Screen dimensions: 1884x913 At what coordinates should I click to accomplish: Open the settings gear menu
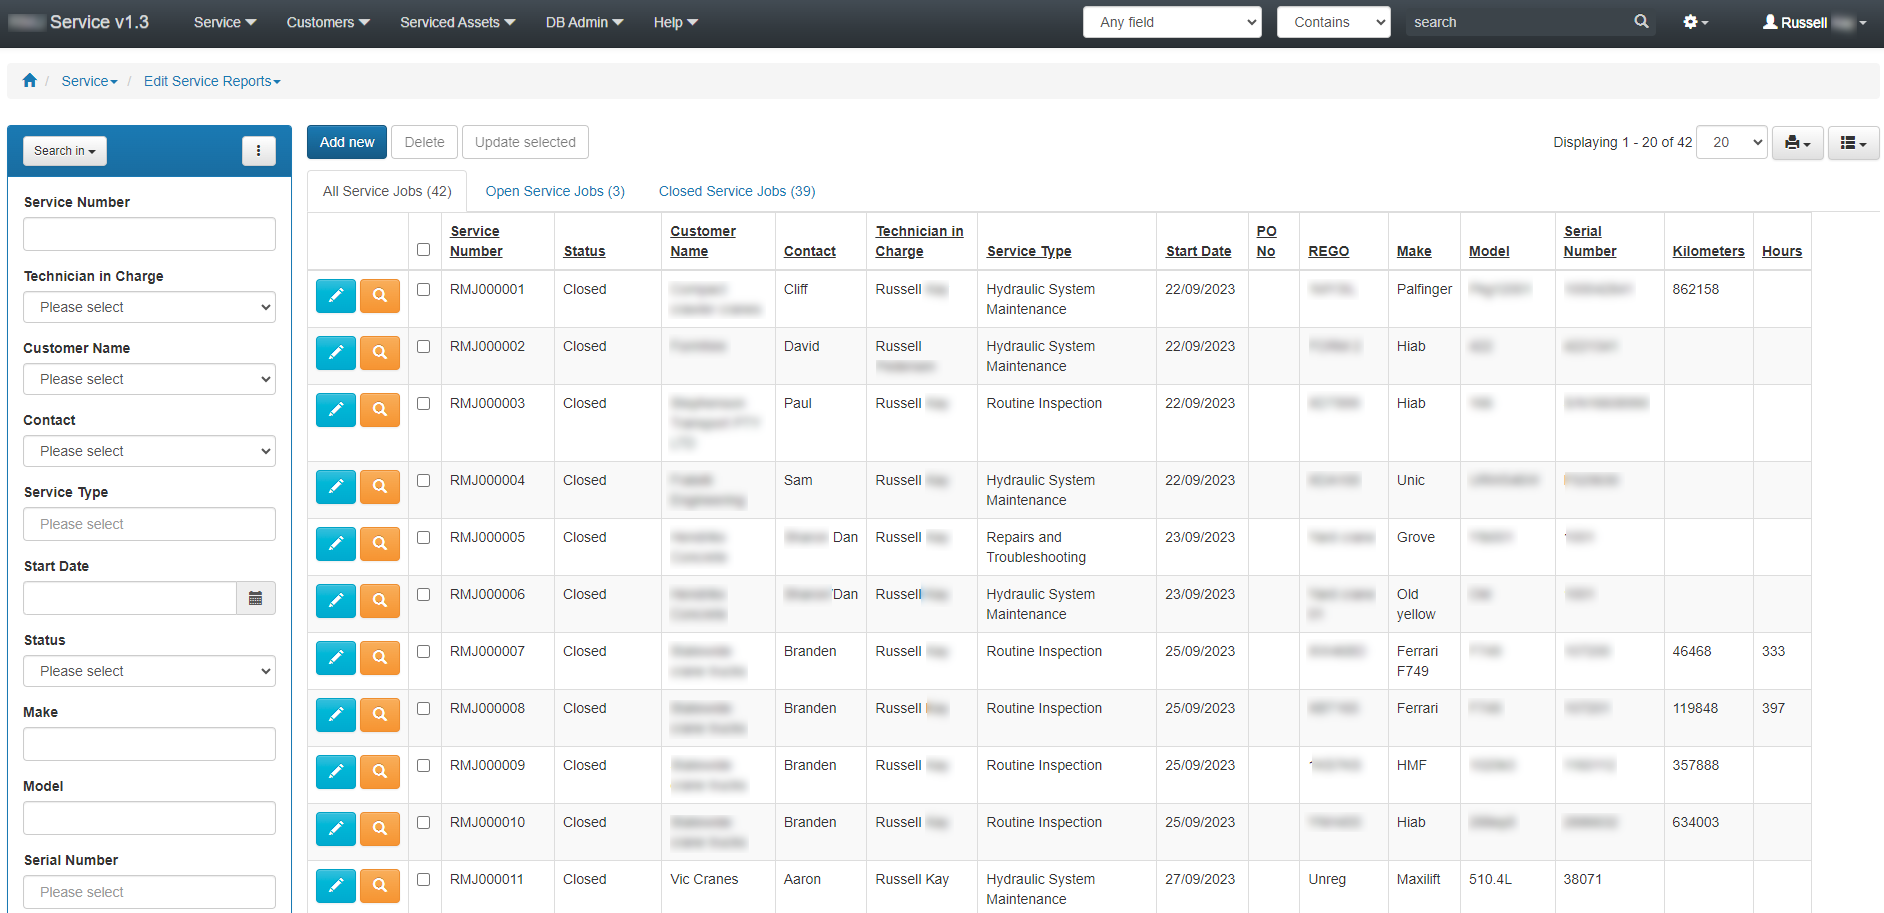1695,22
